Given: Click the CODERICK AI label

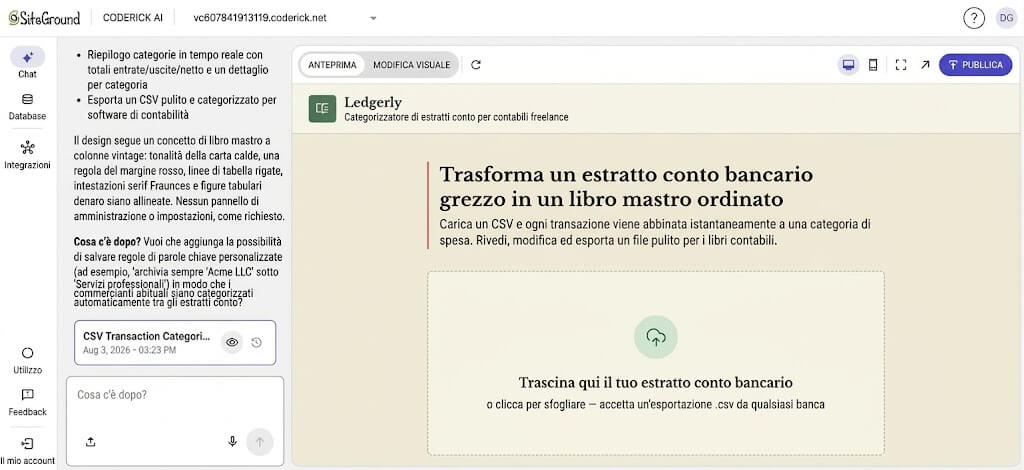Looking at the screenshot, I should [133, 18].
